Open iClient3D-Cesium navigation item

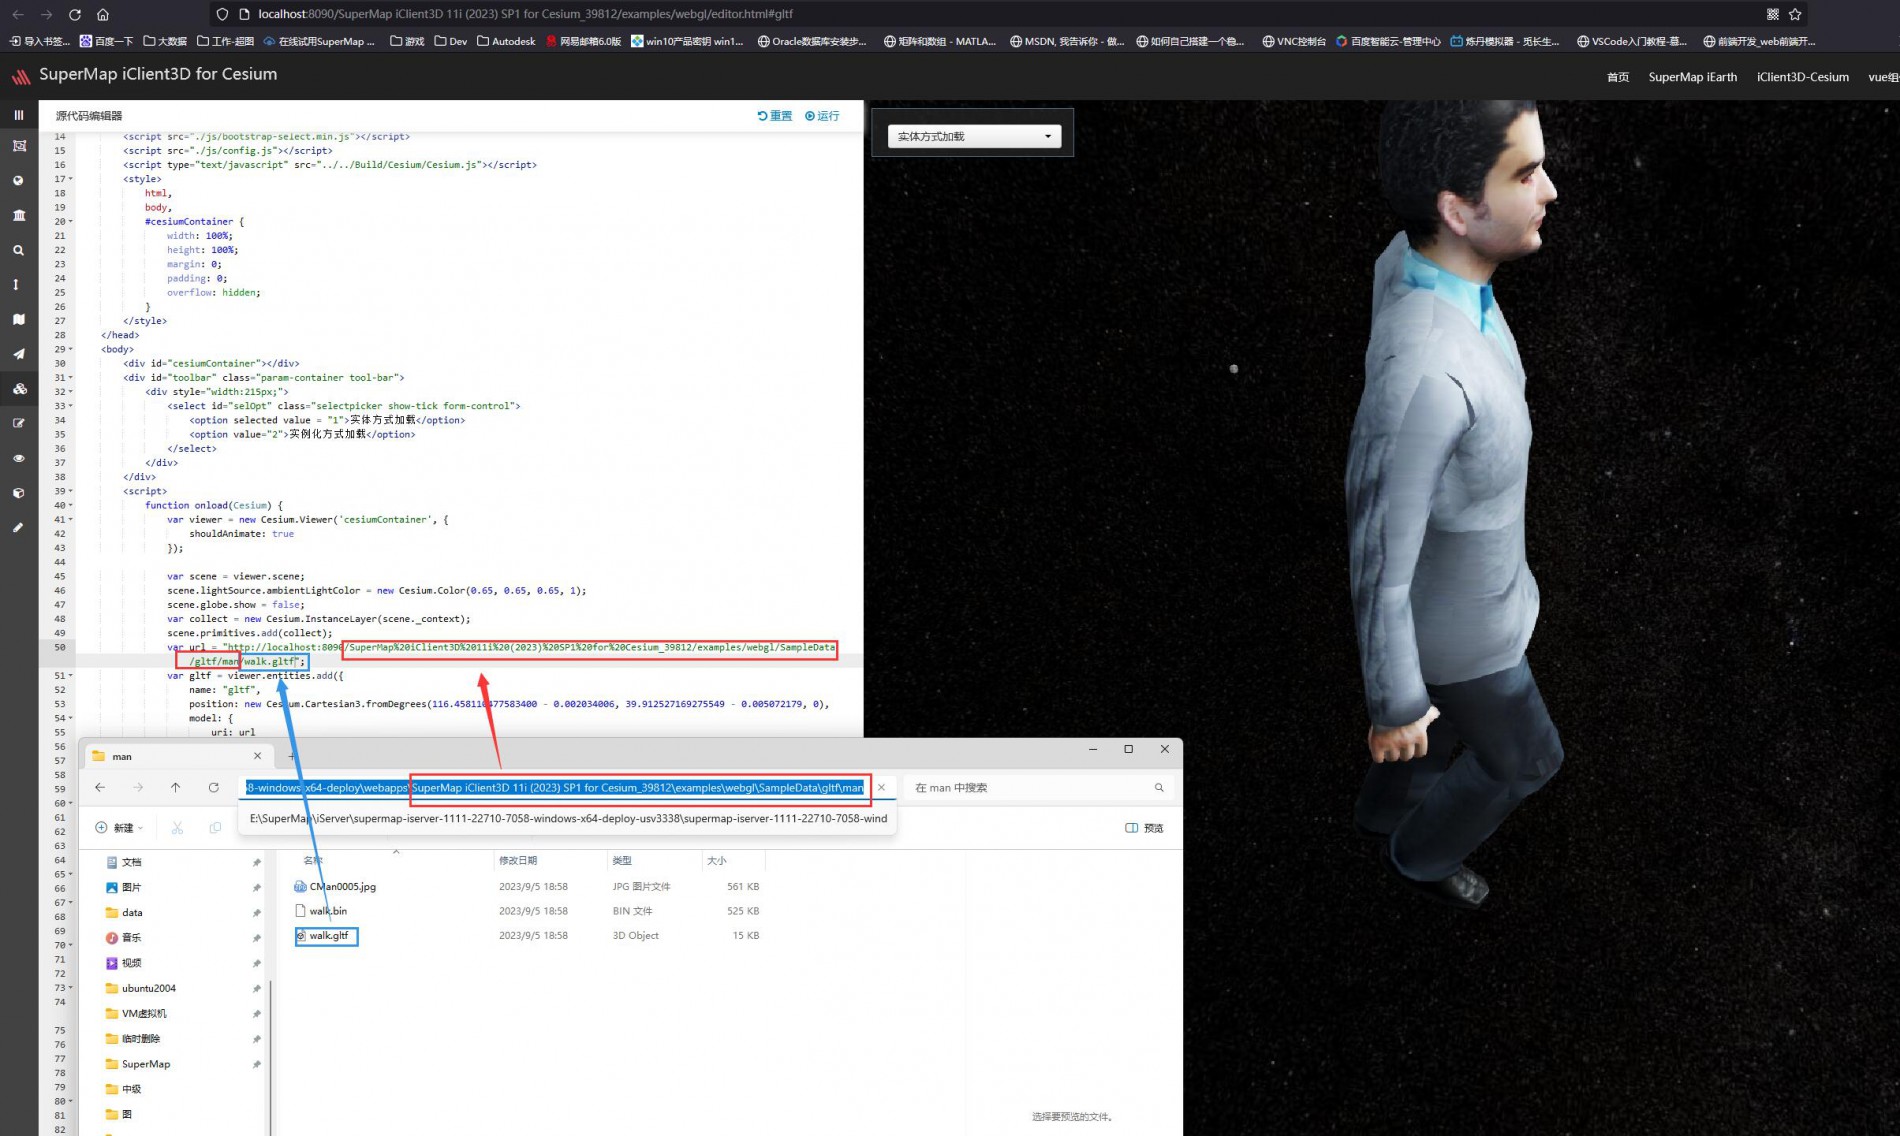pyautogui.click(x=1802, y=77)
